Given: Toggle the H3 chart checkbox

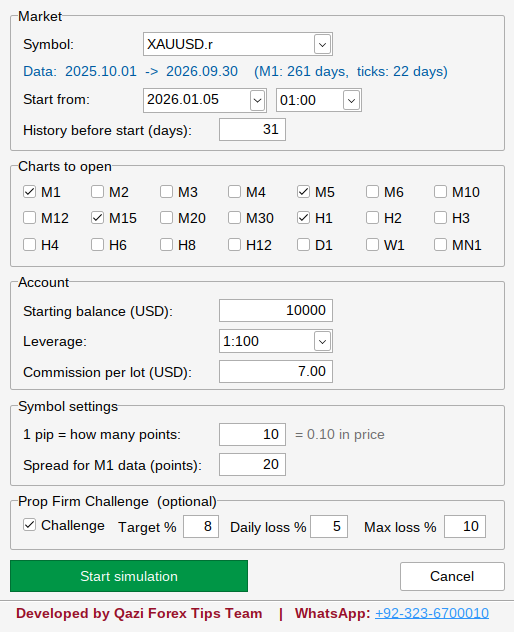Looking at the screenshot, I should (x=440, y=218).
